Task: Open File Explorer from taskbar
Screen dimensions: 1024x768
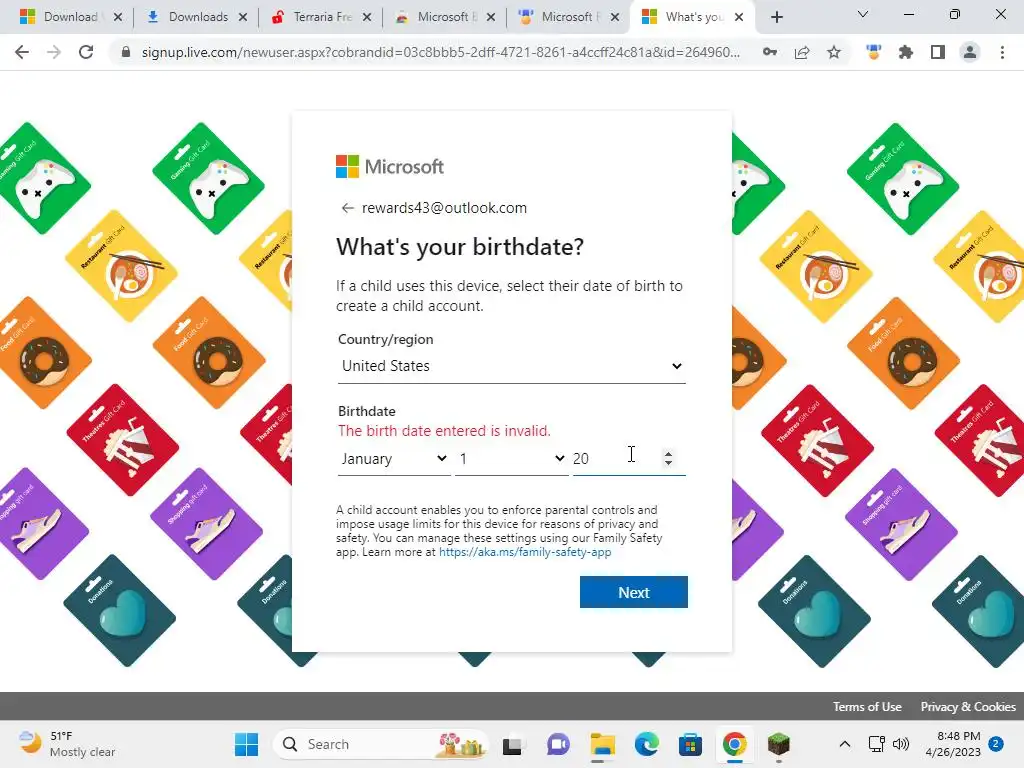Action: pyautogui.click(x=602, y=744)
